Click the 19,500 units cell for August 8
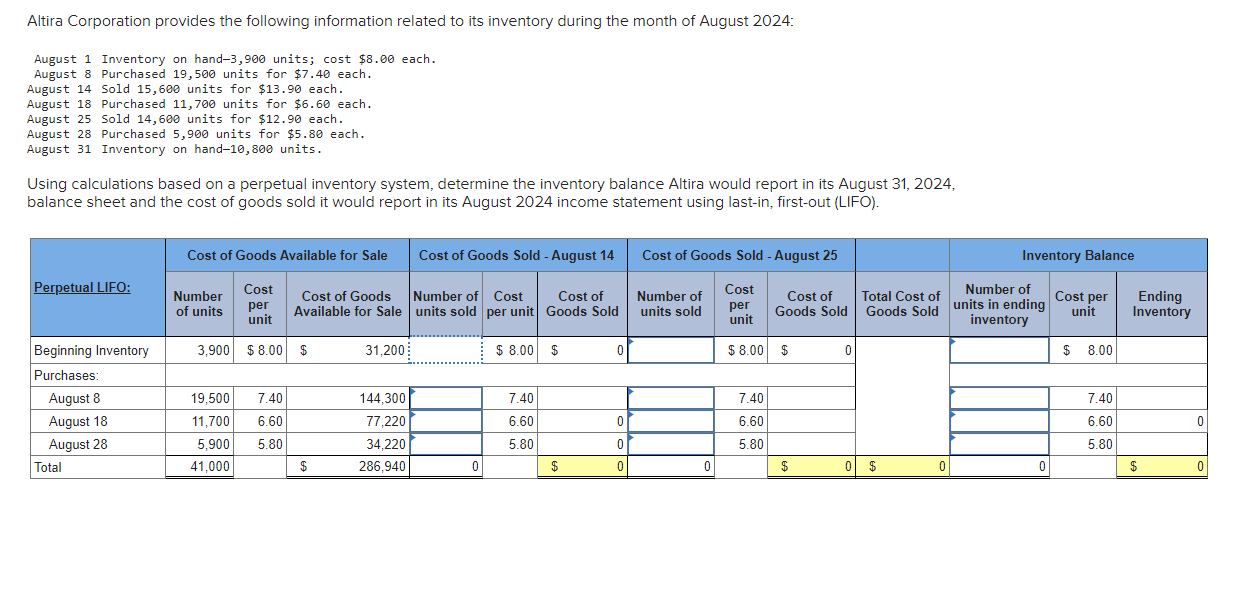 click(199, 398)
